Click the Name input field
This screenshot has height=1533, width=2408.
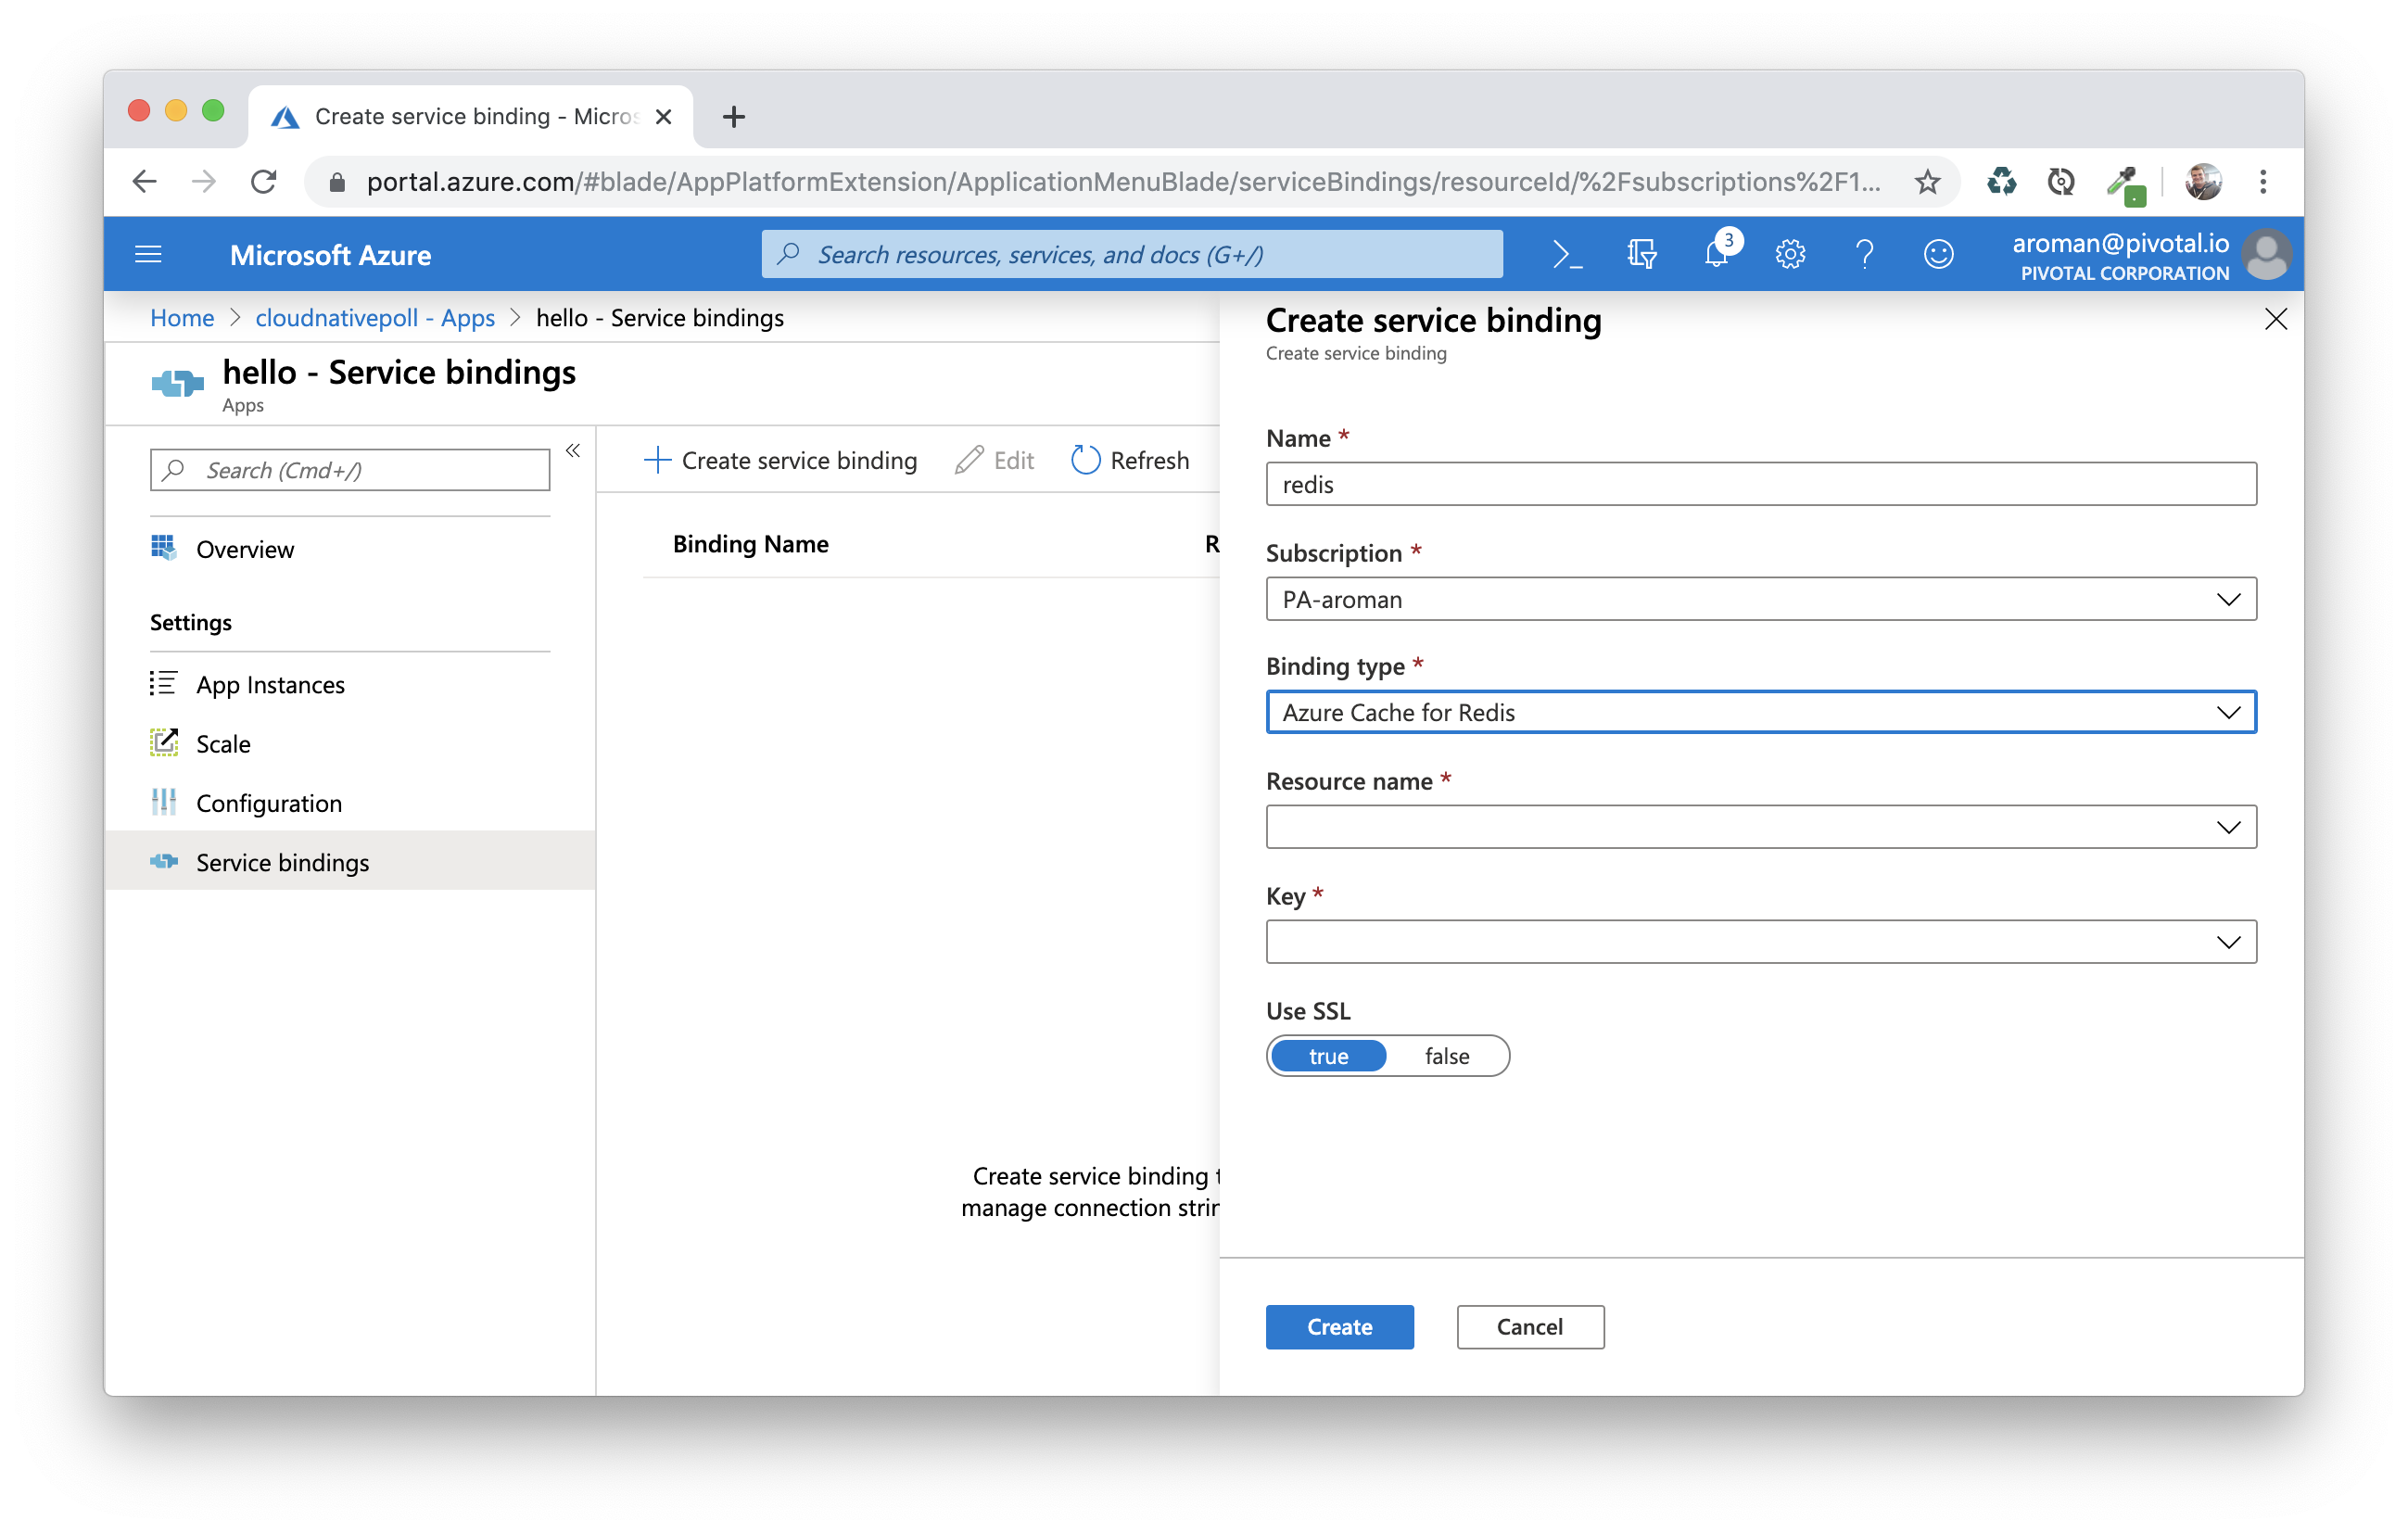click(x=1760, y=484)
